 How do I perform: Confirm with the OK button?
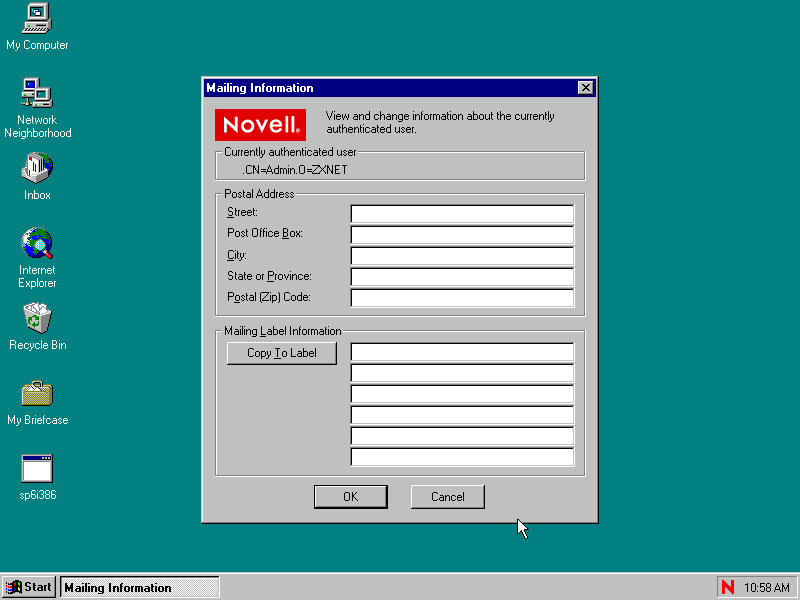[351, 497]
